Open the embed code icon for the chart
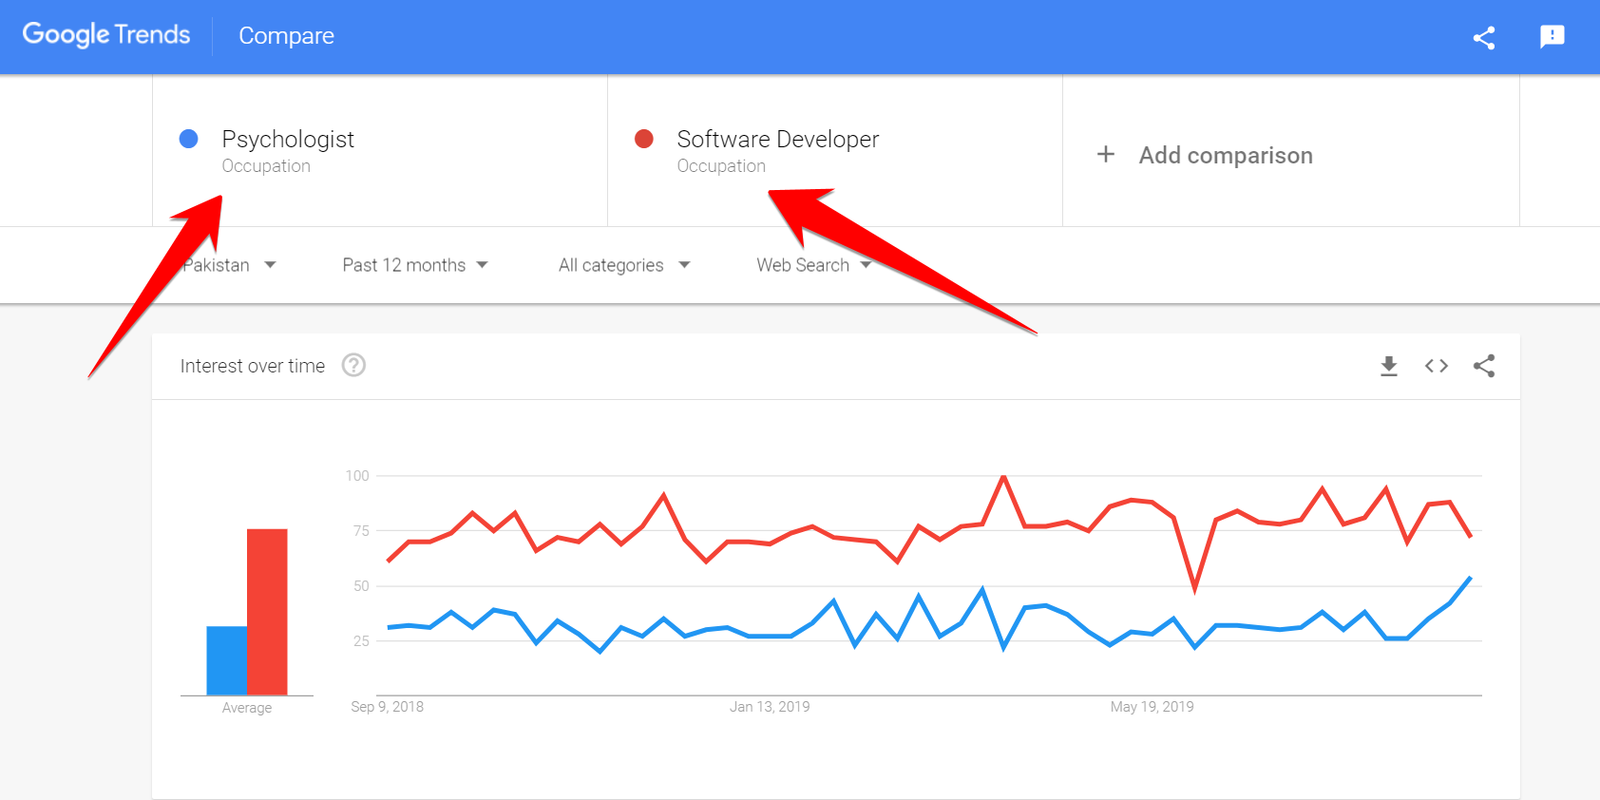 1436,366
